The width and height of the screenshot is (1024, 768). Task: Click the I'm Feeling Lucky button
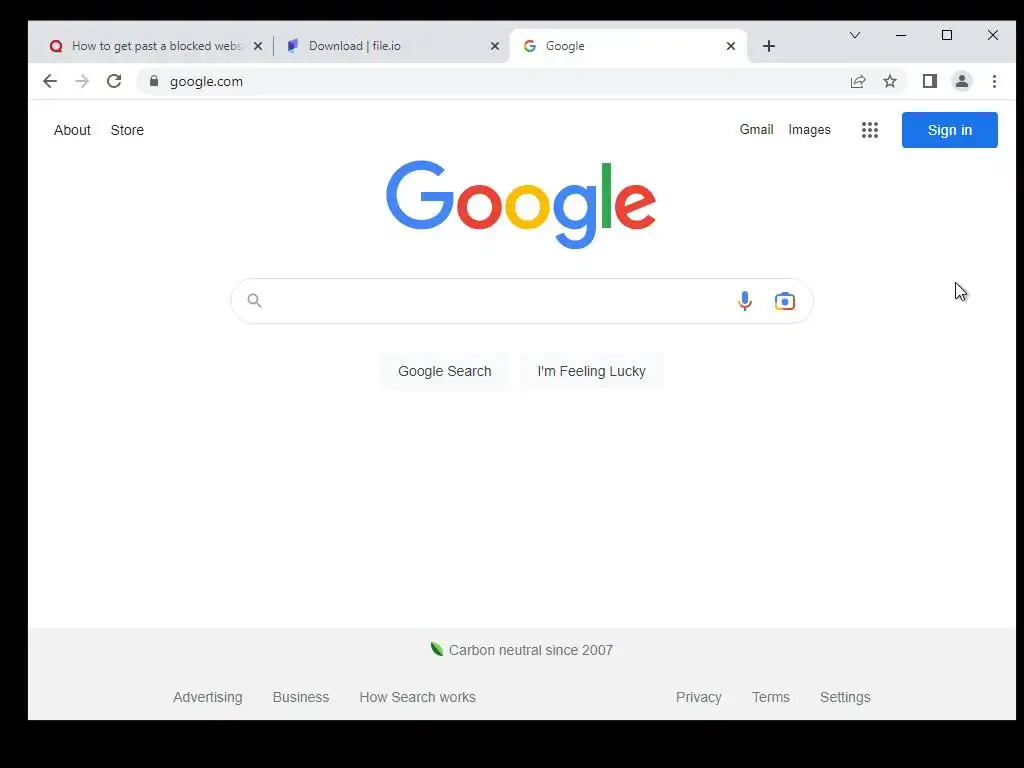(592, 371)
